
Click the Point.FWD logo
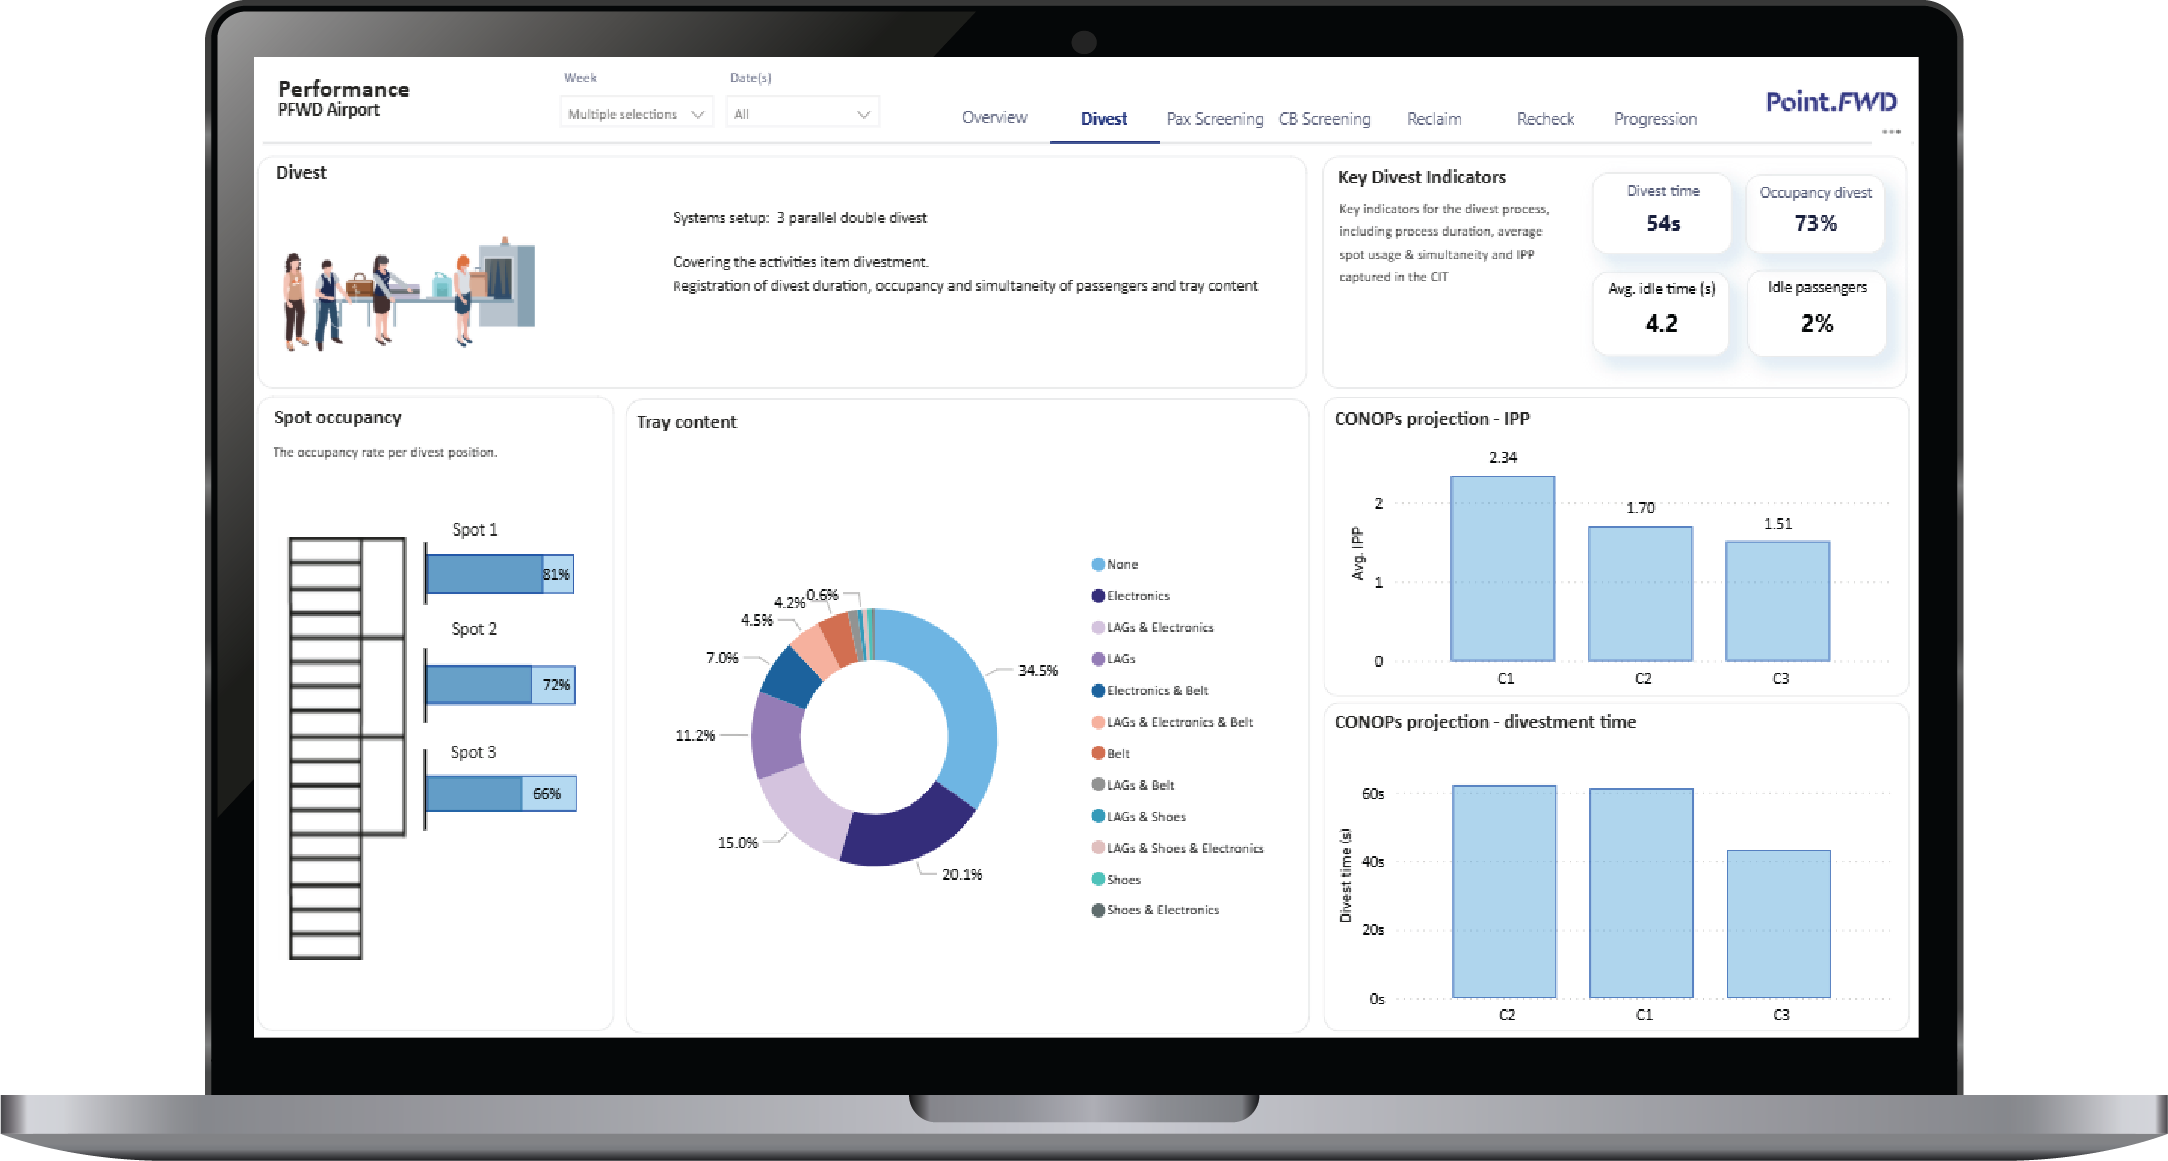point(1830,102)
